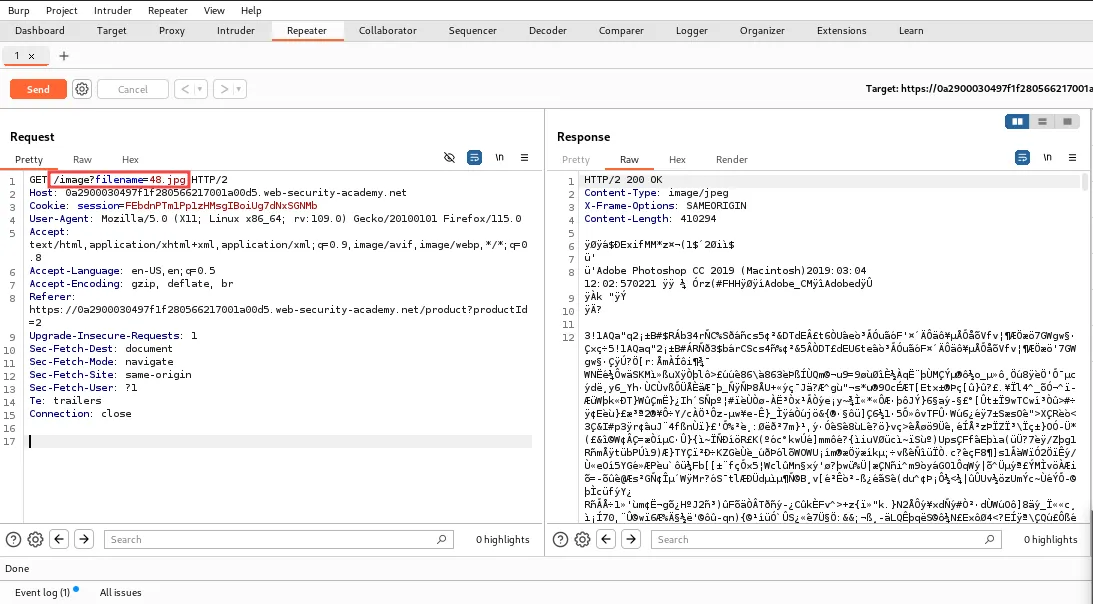1093x604 pixels.
Task: Open history dropdown beside back arrow
Action: (x=200, y=89)
